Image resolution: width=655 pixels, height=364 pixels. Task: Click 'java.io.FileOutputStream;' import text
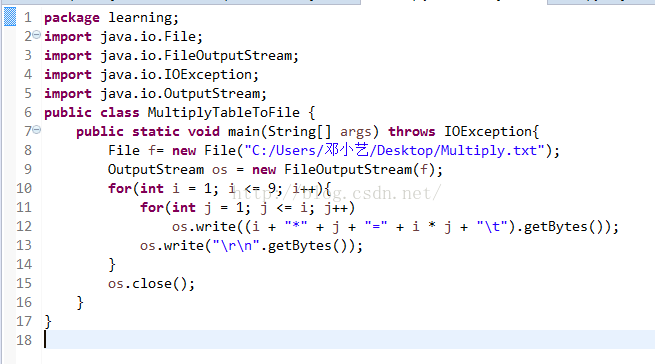[x=200, y=56]
